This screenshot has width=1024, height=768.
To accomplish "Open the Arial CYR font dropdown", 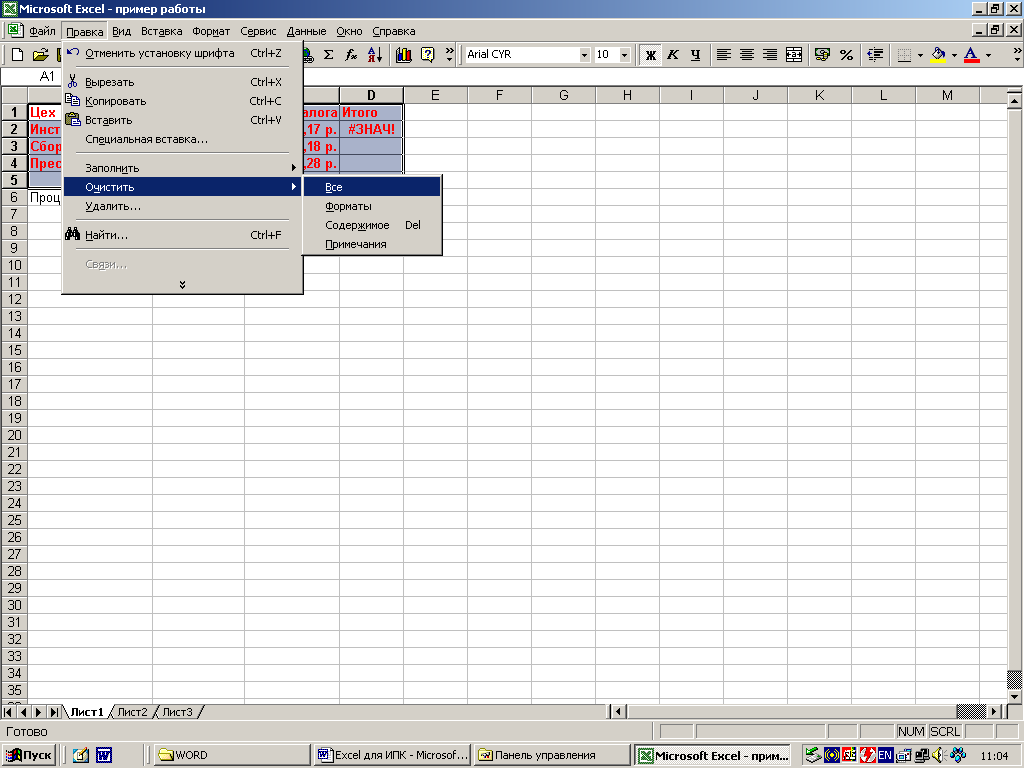I will click(584, 55).
